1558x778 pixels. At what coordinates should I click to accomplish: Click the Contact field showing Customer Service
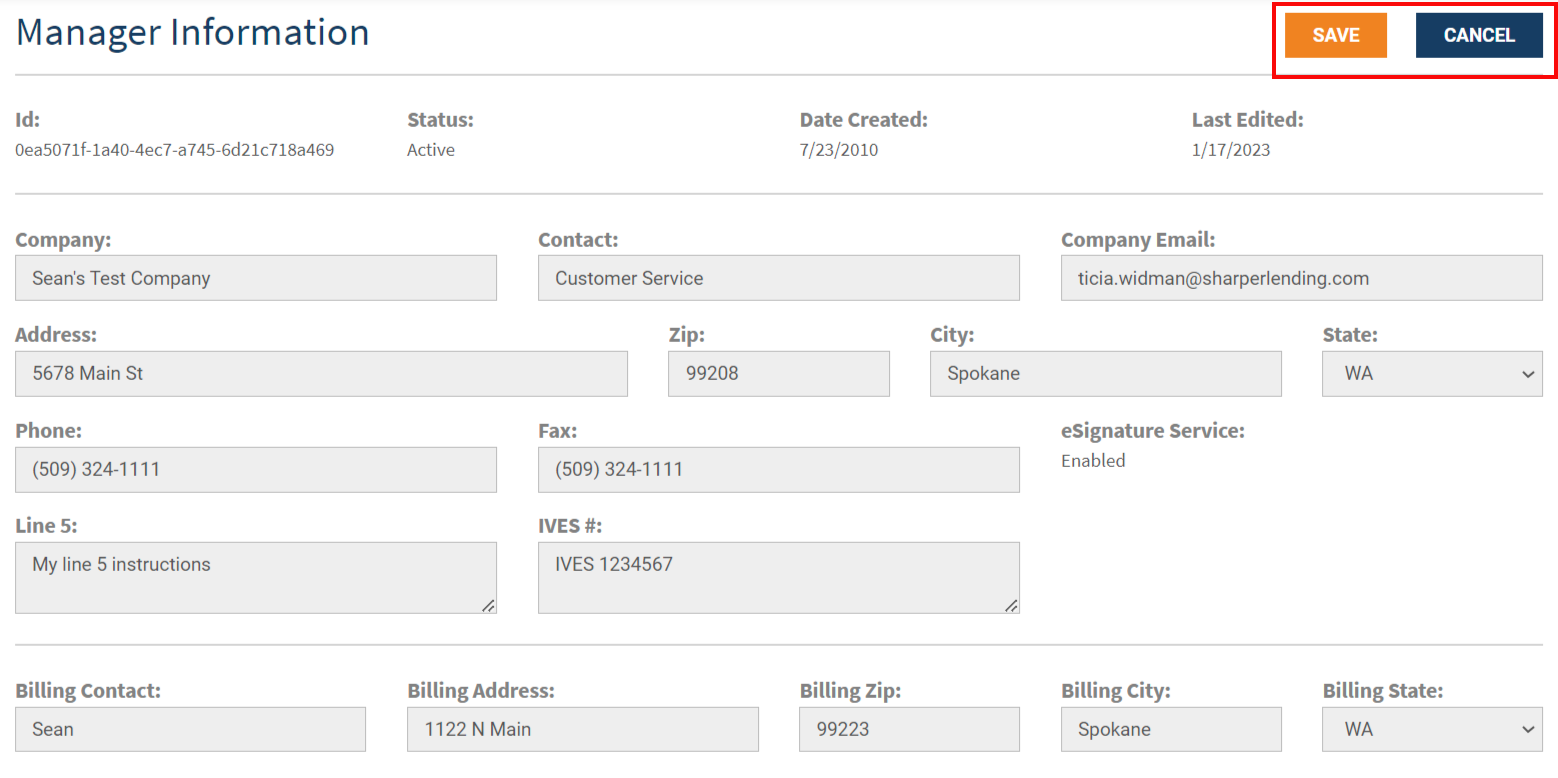[779, 278]
